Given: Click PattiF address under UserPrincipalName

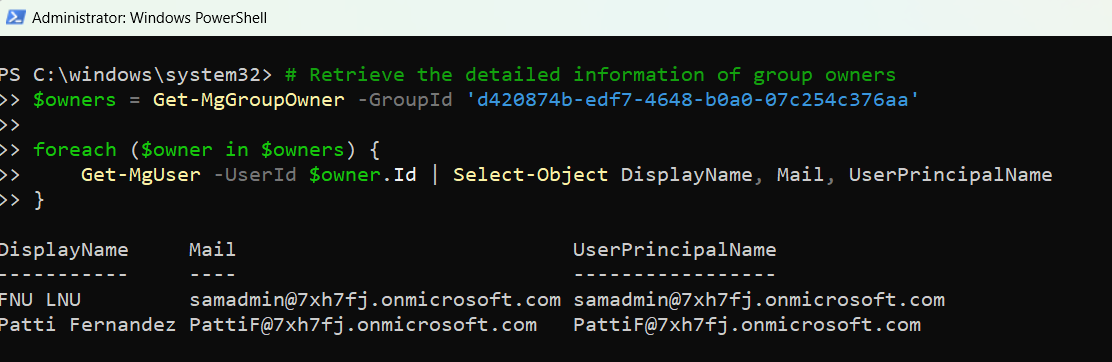Looking at the screenshot, I should tap(747, 325).
